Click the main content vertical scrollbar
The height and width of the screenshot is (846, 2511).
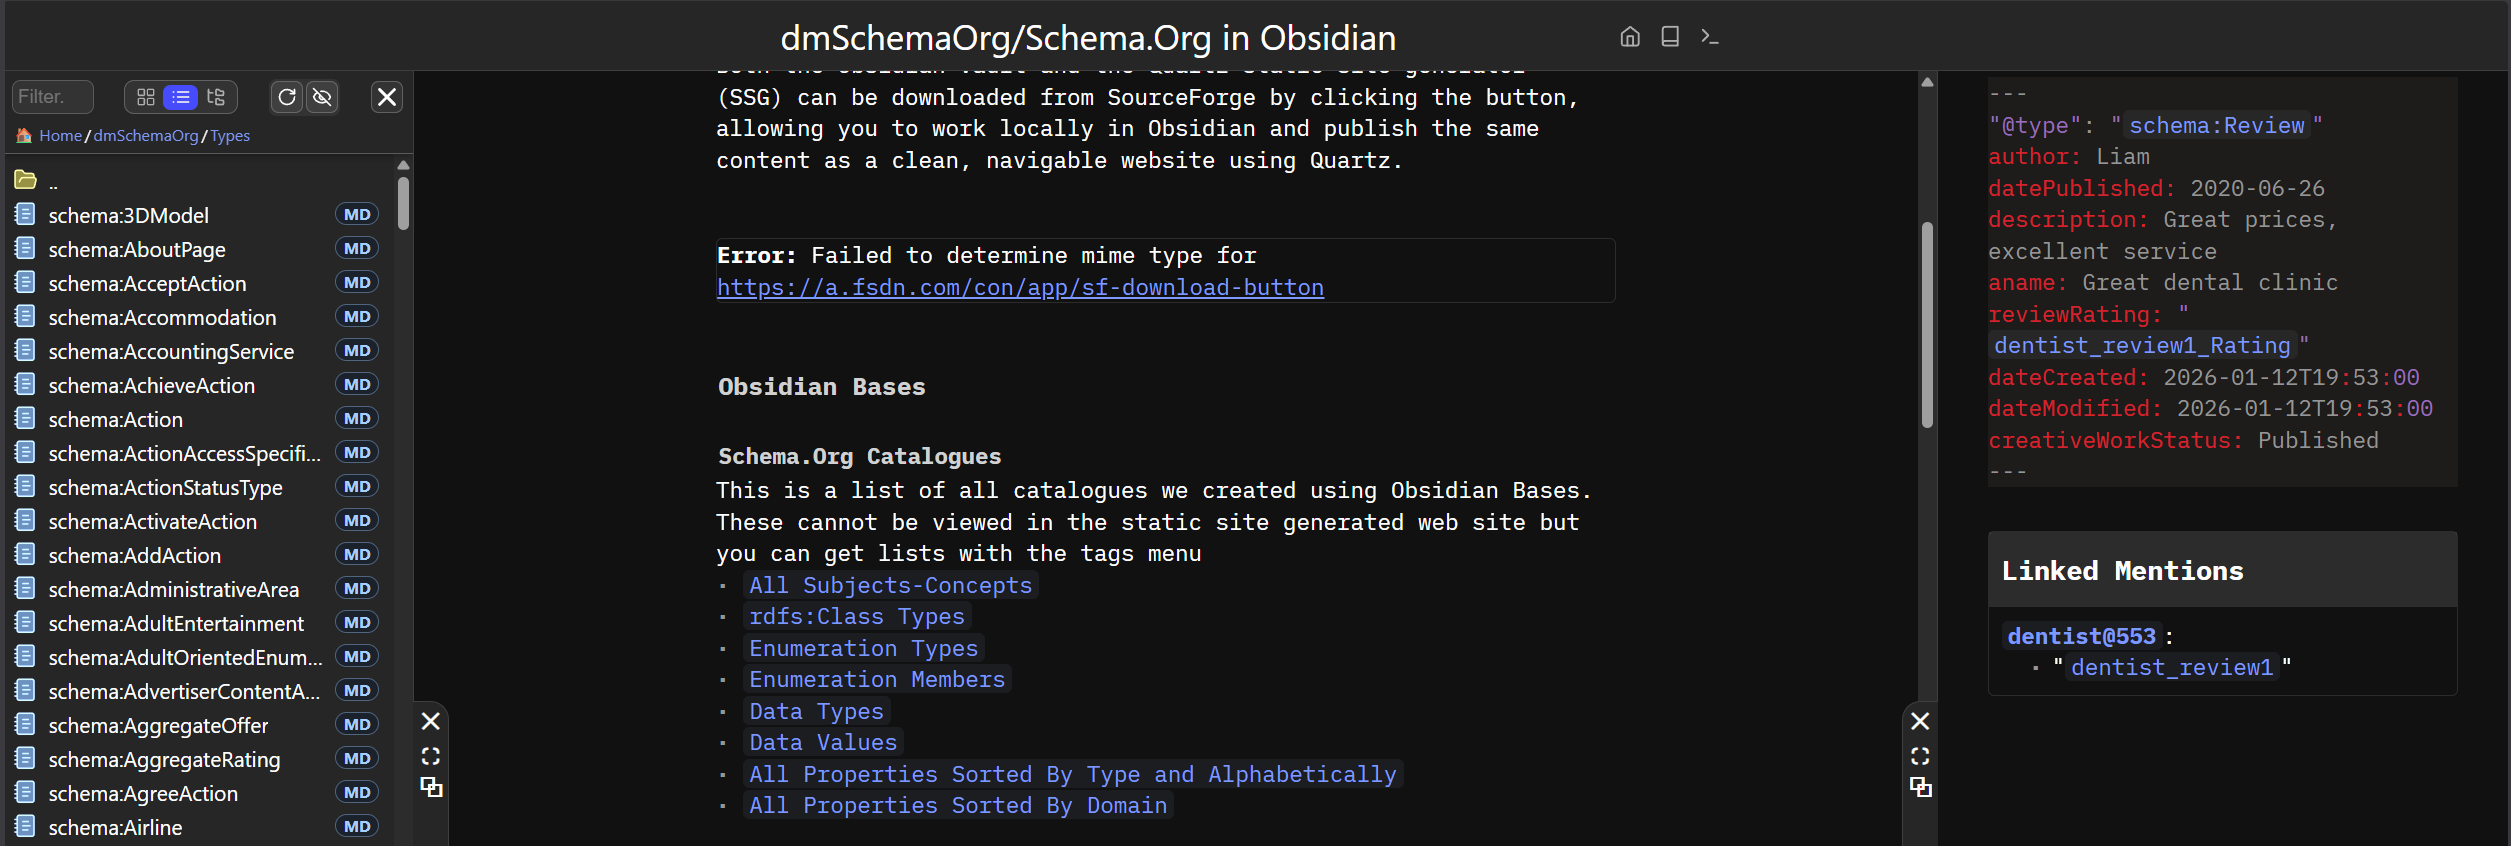tap(1927, 325)
